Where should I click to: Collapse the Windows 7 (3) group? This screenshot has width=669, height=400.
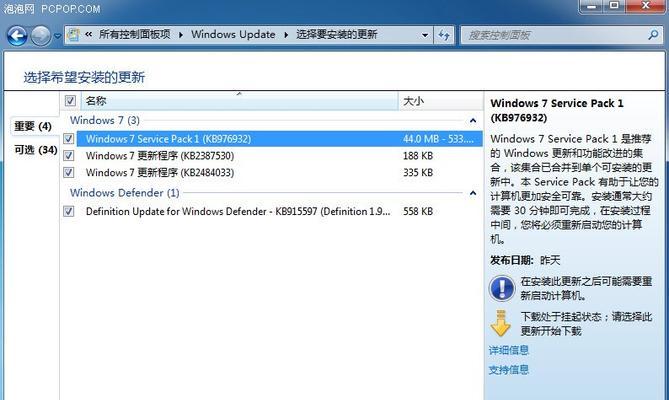[473, 121]
